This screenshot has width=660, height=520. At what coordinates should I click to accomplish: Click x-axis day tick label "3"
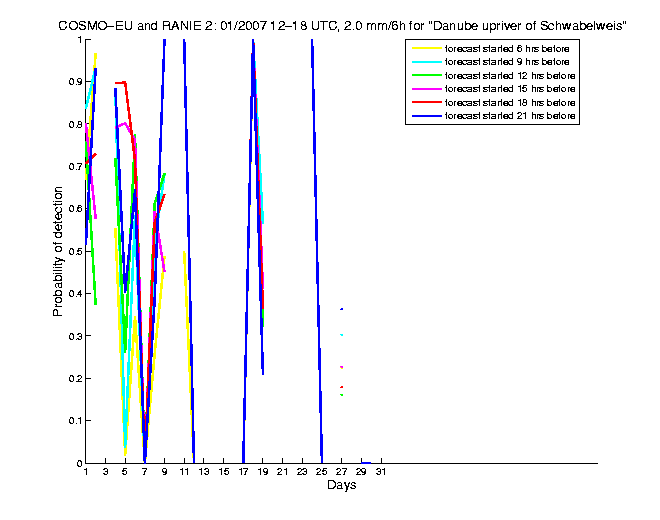(105, 472)
